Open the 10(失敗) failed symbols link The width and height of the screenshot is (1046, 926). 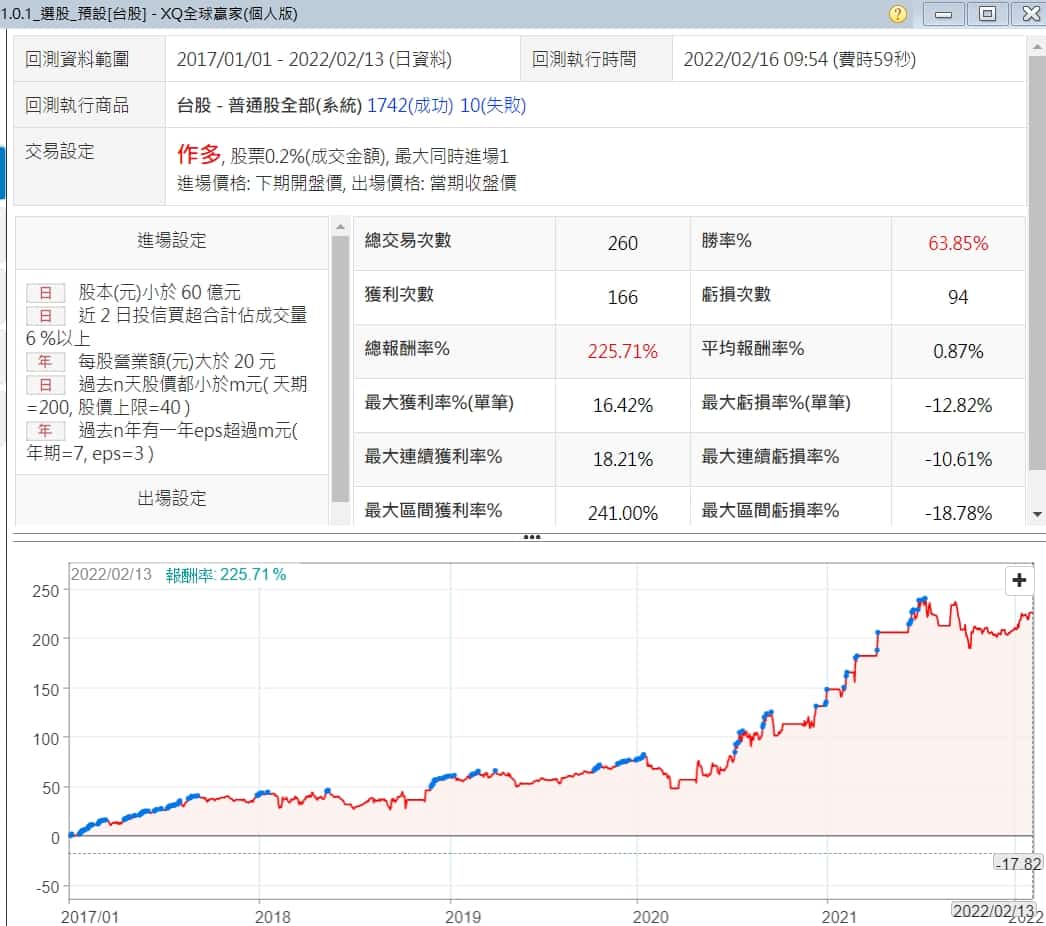tap(493, 106)
